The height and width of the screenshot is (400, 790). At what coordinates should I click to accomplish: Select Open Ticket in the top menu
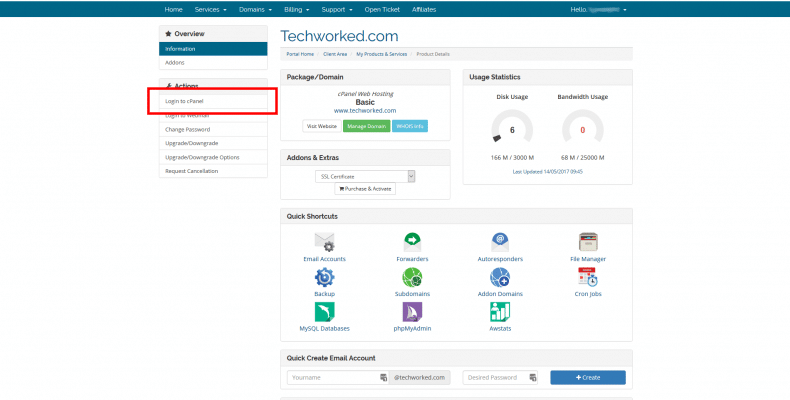click(382, 10)
